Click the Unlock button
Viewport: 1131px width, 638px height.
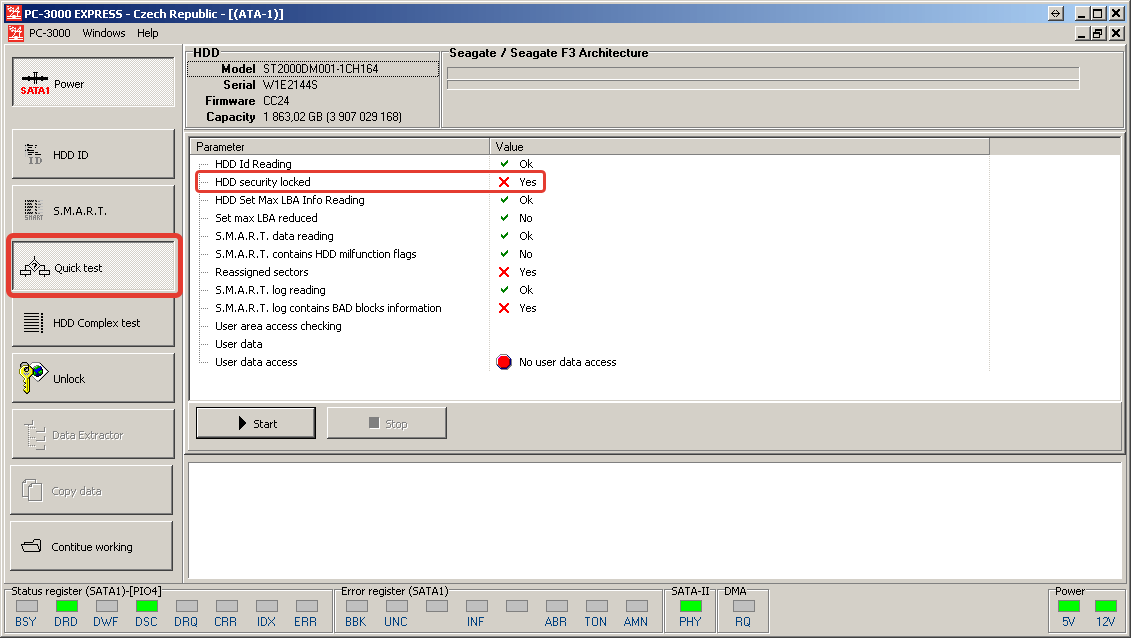click(x=93, y=378)
